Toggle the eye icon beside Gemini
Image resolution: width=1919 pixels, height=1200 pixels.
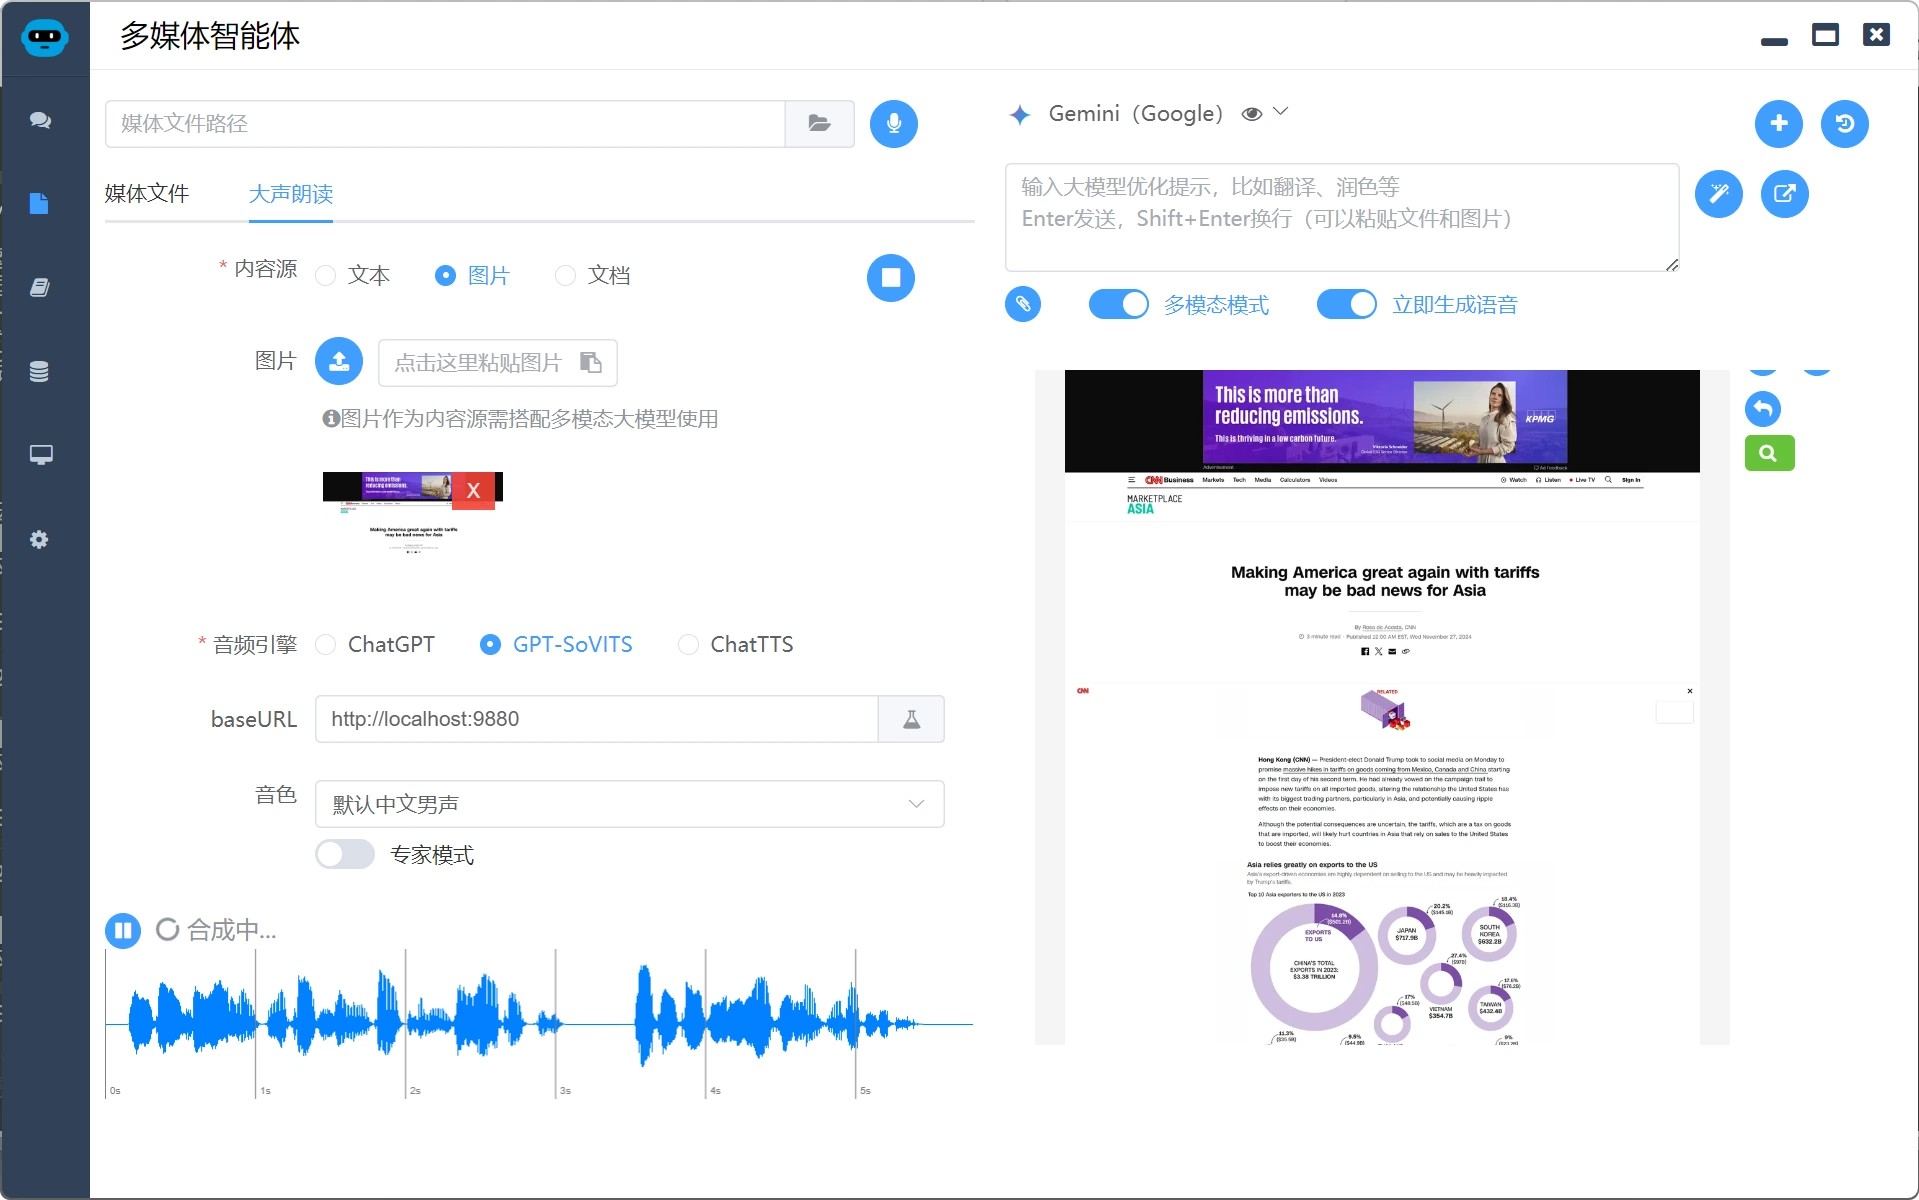click(1251, 114)
